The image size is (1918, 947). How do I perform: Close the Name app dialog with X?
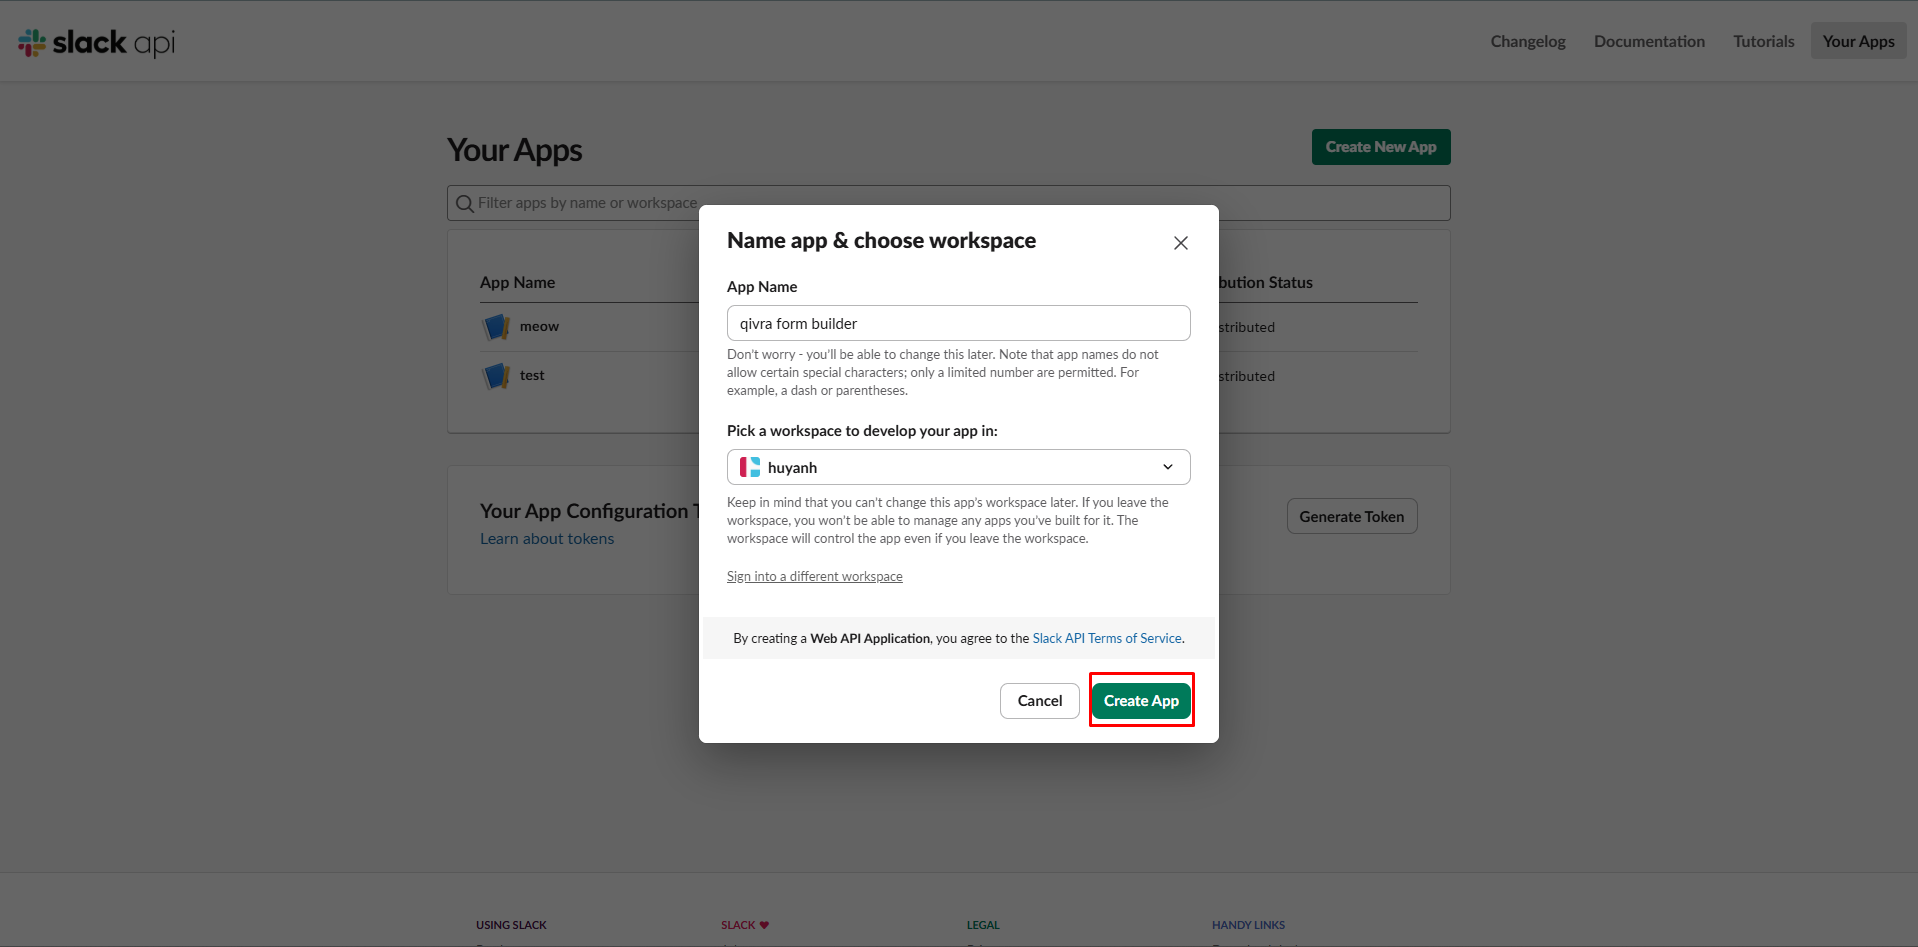(1181, 243)
